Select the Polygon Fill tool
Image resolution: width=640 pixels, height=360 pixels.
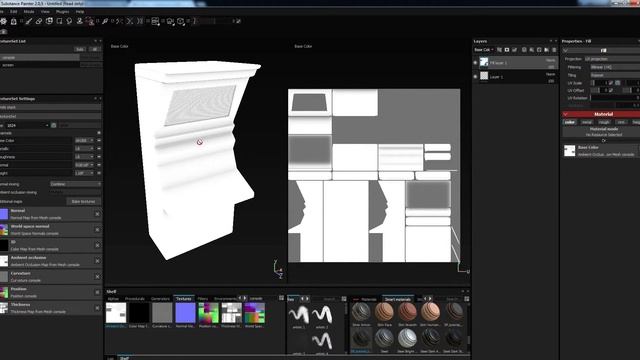[x=60, y=21]
